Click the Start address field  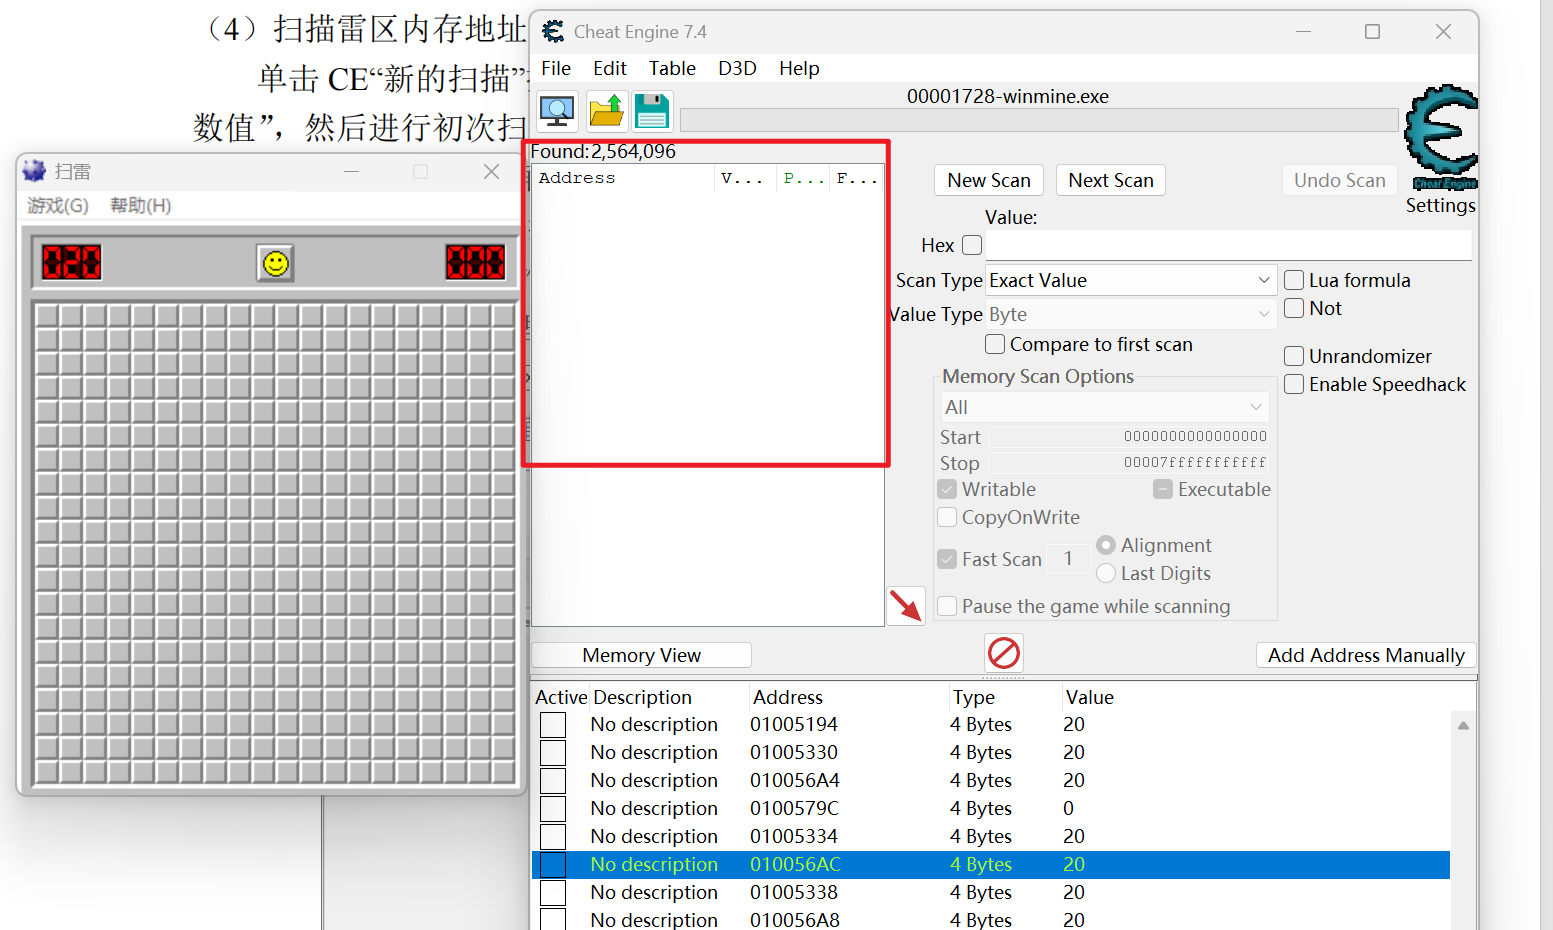[1130, 437]
